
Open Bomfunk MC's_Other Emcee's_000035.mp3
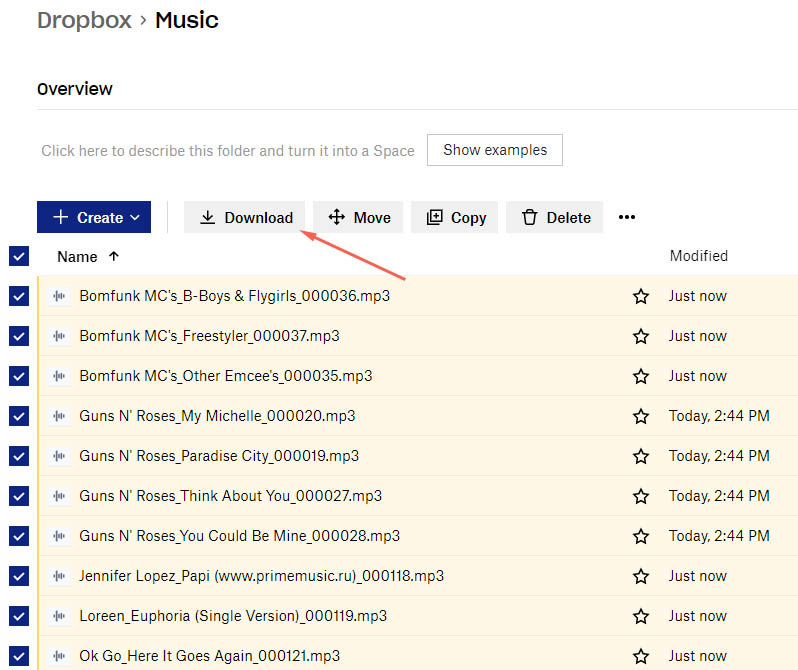point(225,376)
